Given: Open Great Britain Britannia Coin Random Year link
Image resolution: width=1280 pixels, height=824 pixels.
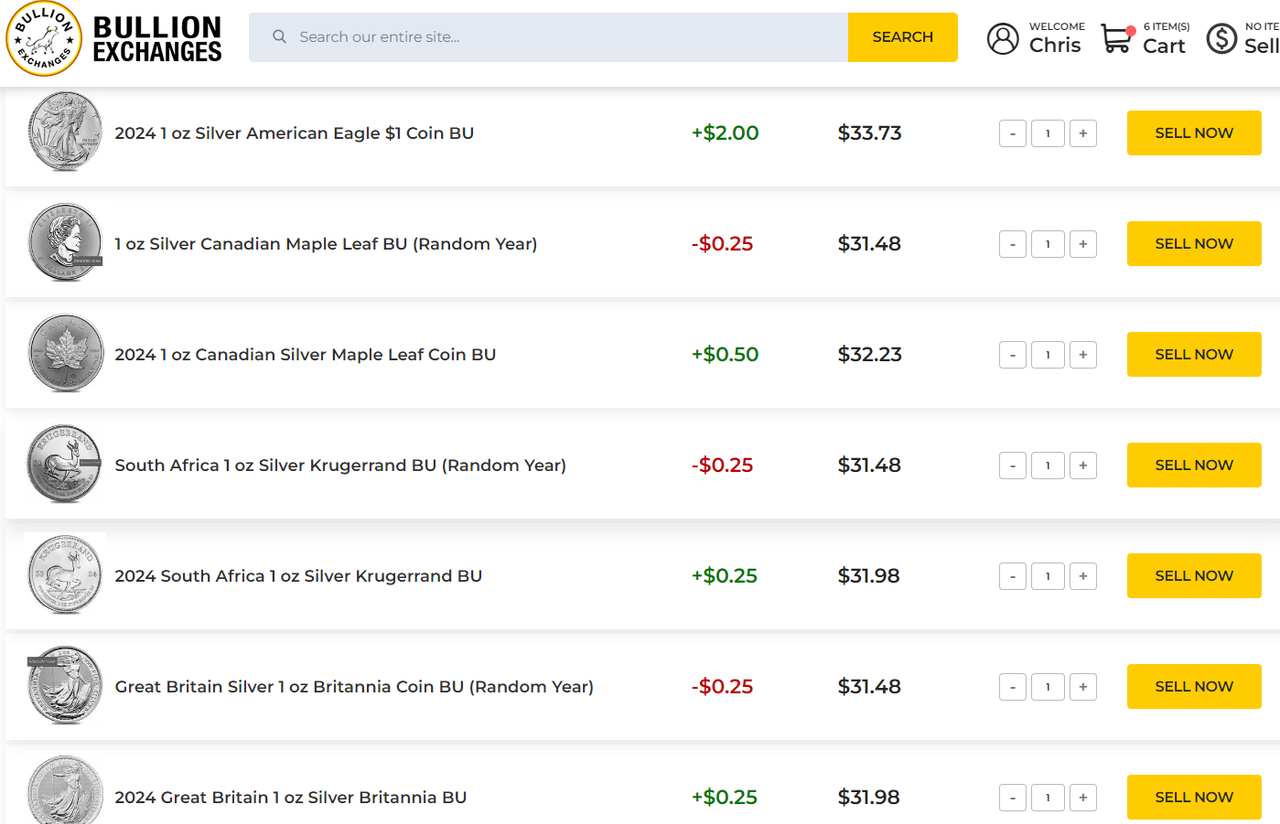Looking at the screenshot, I should 354,687.
